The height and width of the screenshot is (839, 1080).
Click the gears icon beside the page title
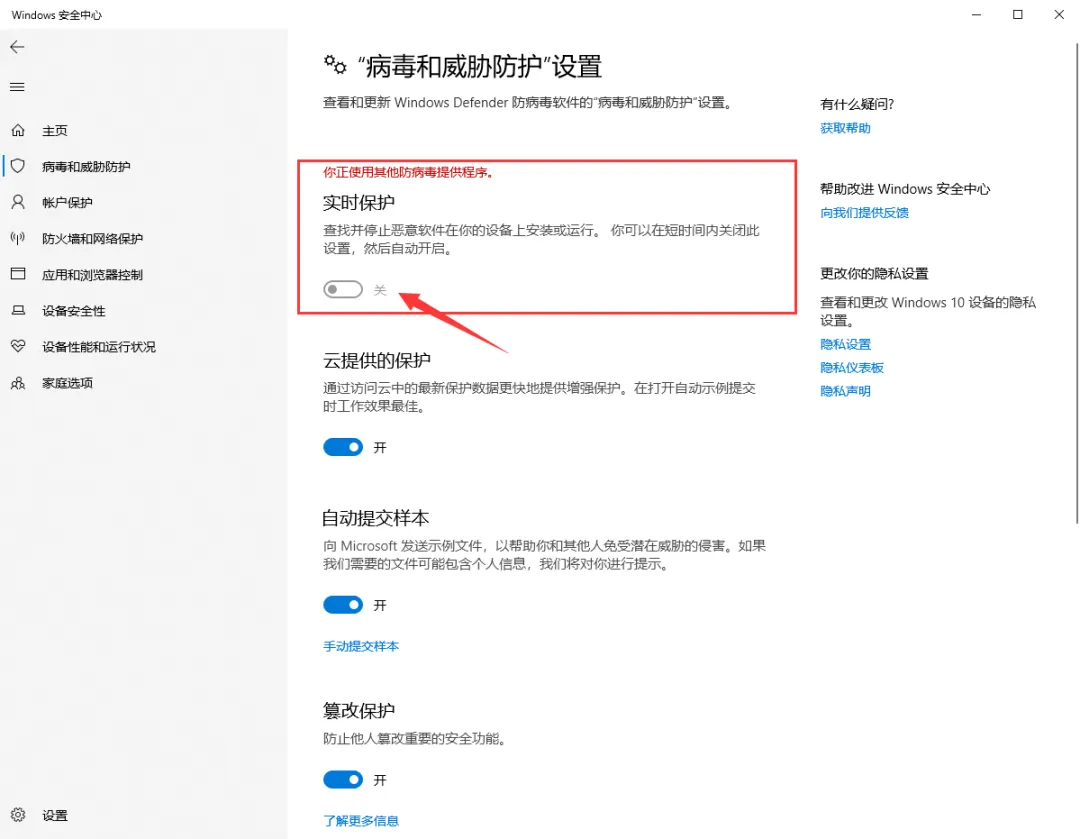pyautogui.click(x=335, y=65)
